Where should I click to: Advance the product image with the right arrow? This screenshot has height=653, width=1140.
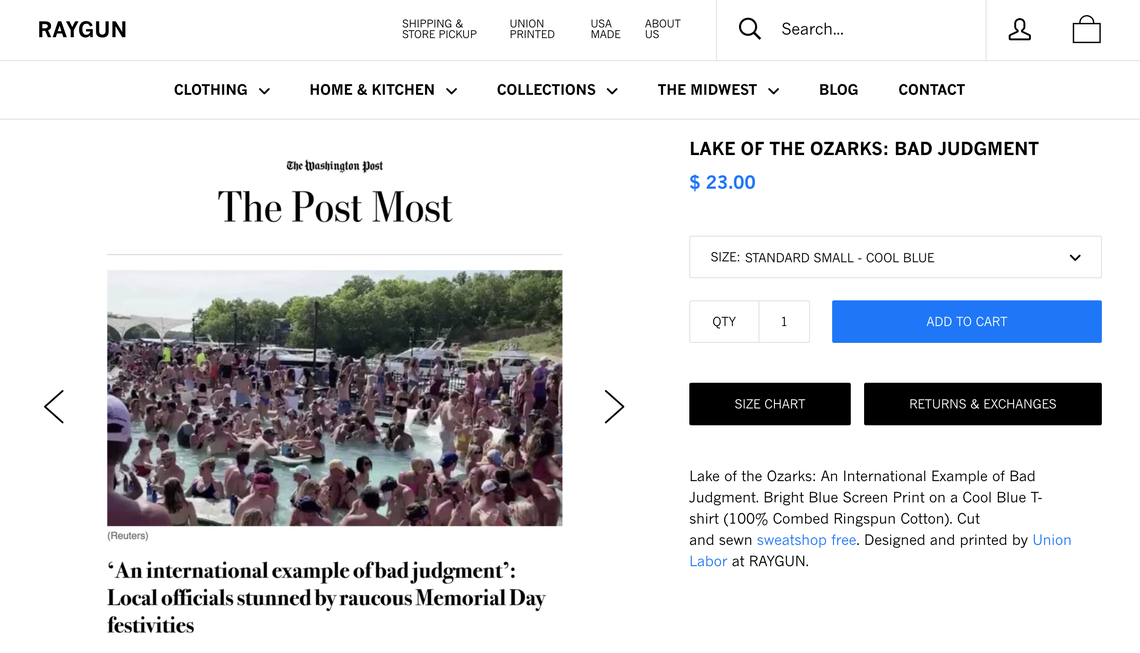pos(614,406)
